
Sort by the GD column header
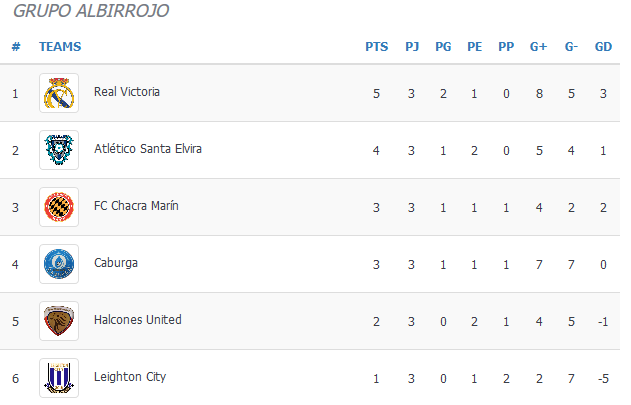click(603, 47)
